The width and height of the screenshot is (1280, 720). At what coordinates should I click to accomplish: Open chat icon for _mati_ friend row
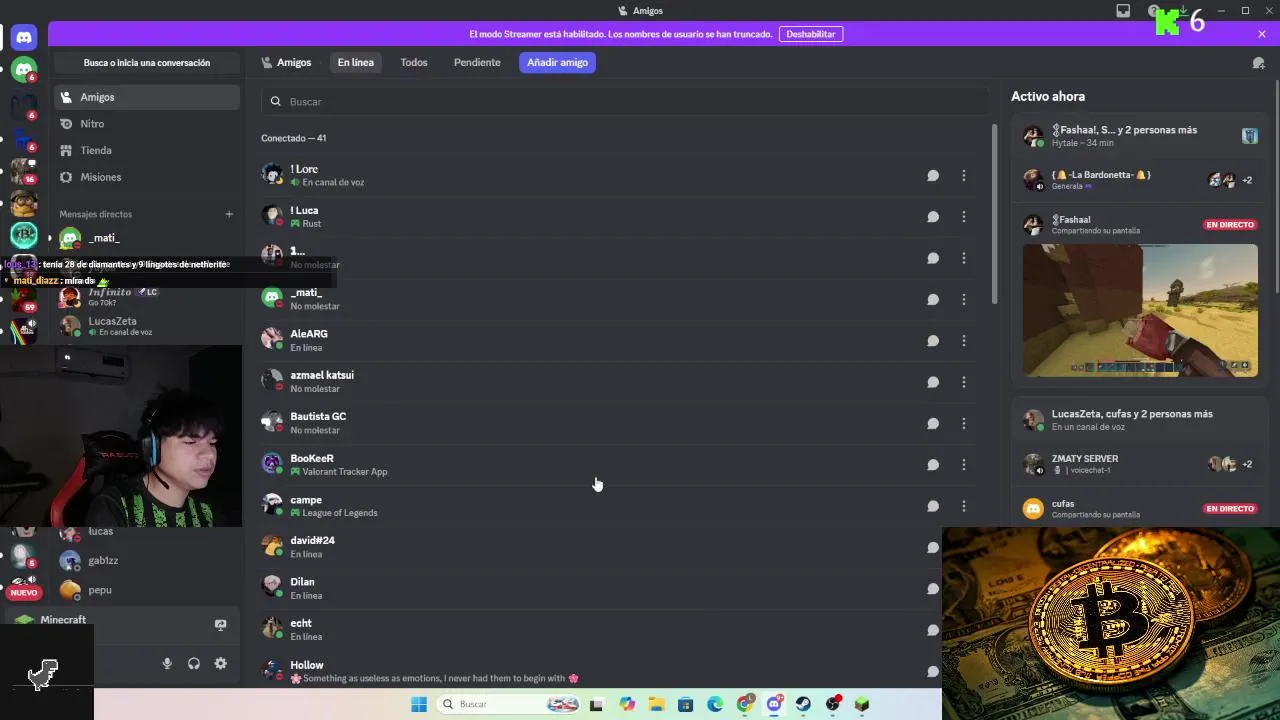click(933, 300)
